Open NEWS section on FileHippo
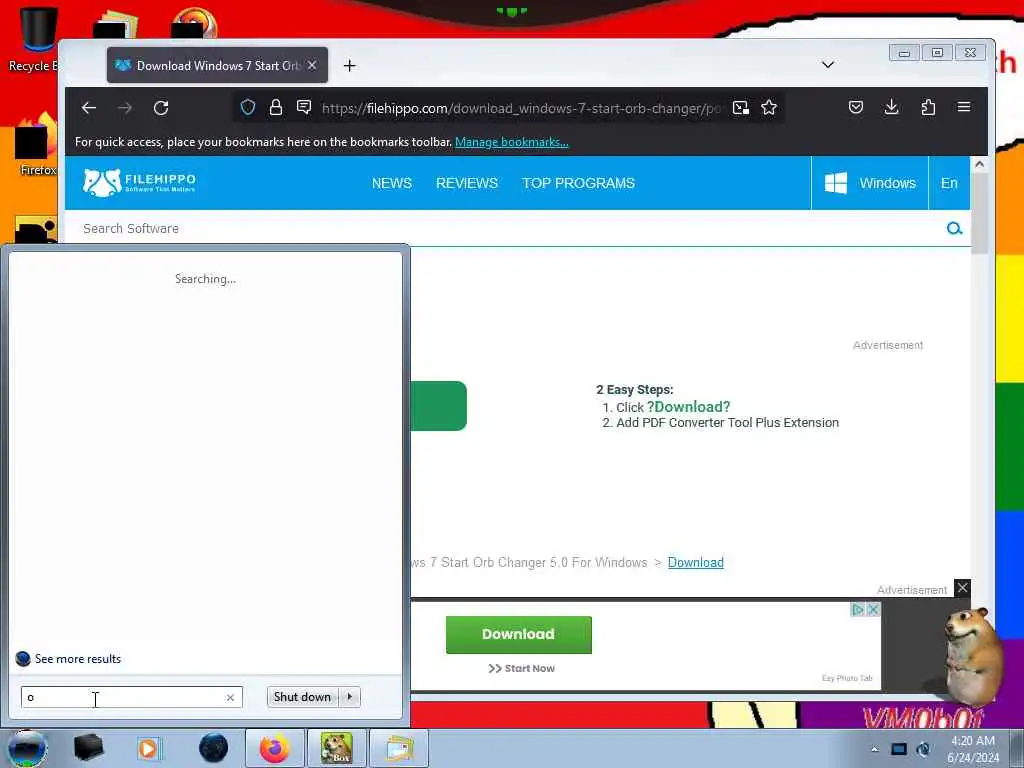The image size is (1024, 768). point(391,184)
